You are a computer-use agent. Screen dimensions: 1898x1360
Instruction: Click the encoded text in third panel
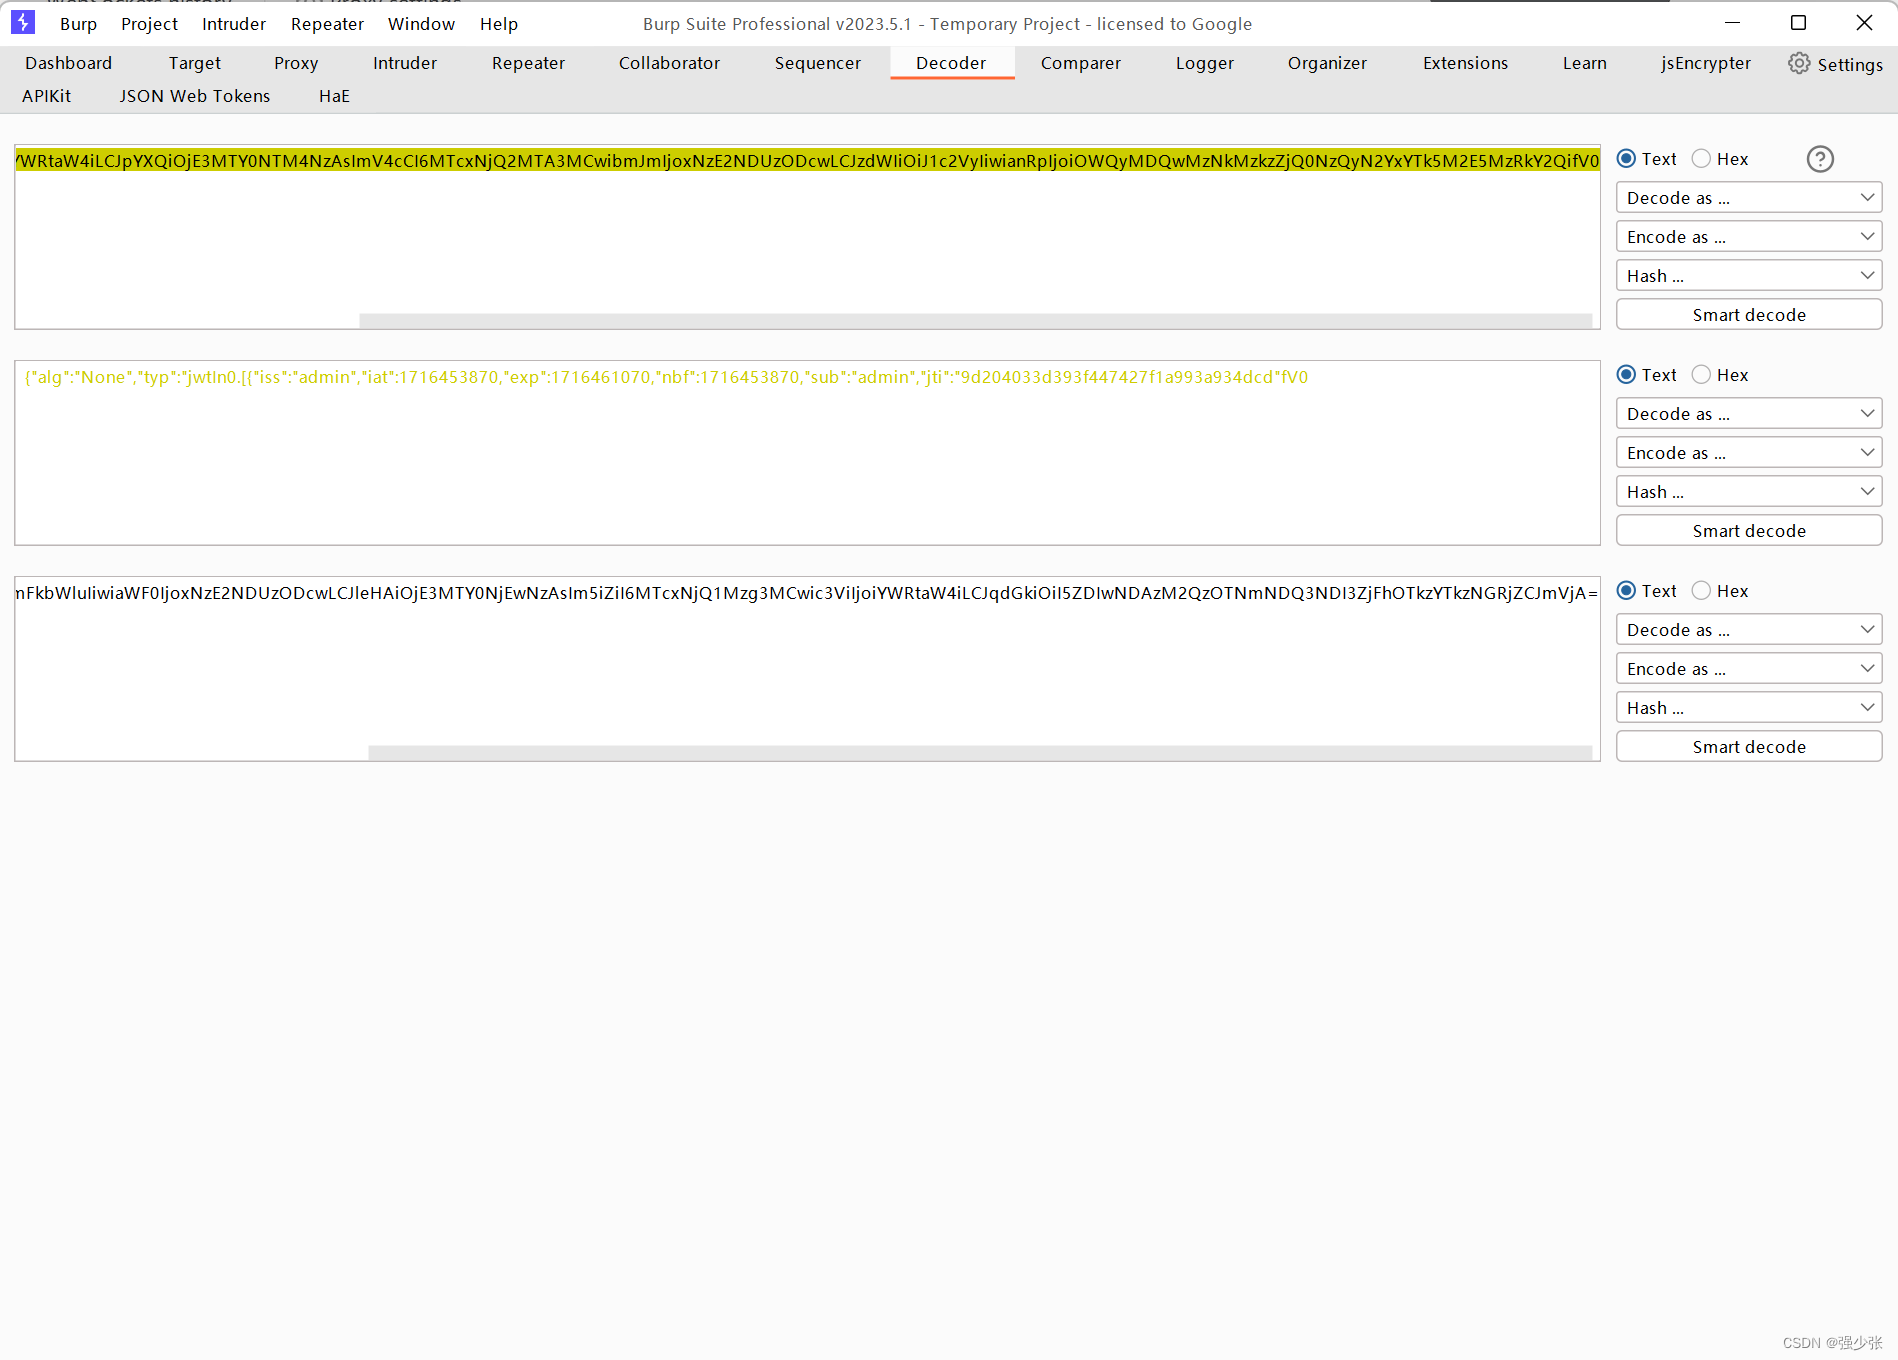(x=807, y=593)
